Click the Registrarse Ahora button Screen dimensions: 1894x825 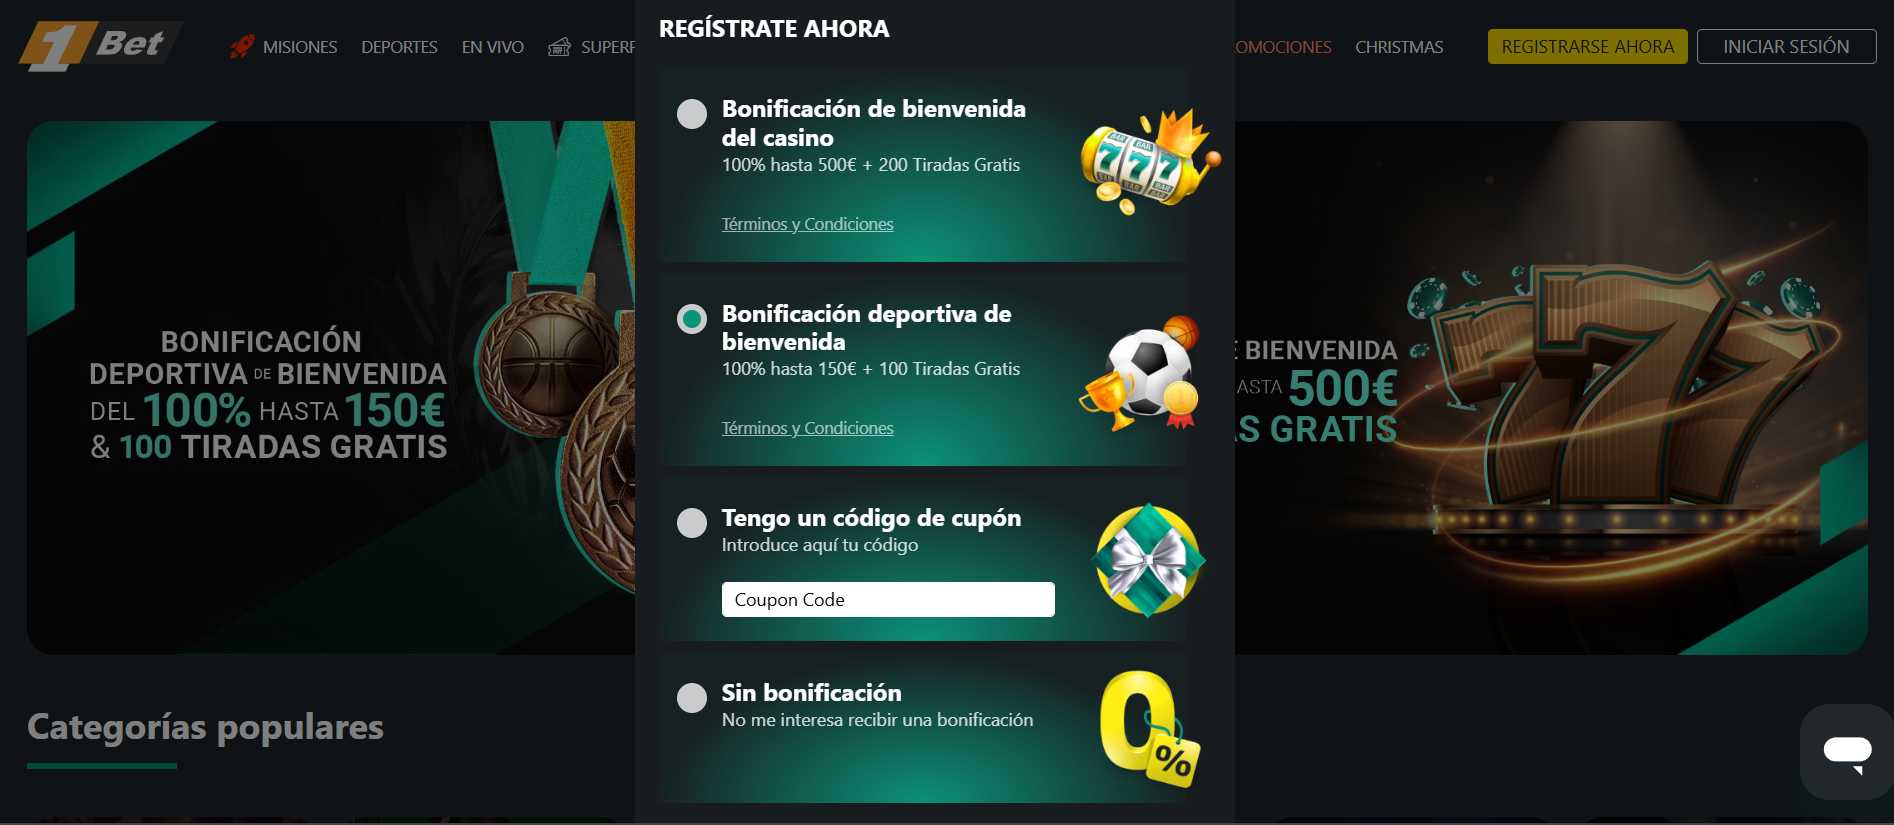(x=1588, y=47)
